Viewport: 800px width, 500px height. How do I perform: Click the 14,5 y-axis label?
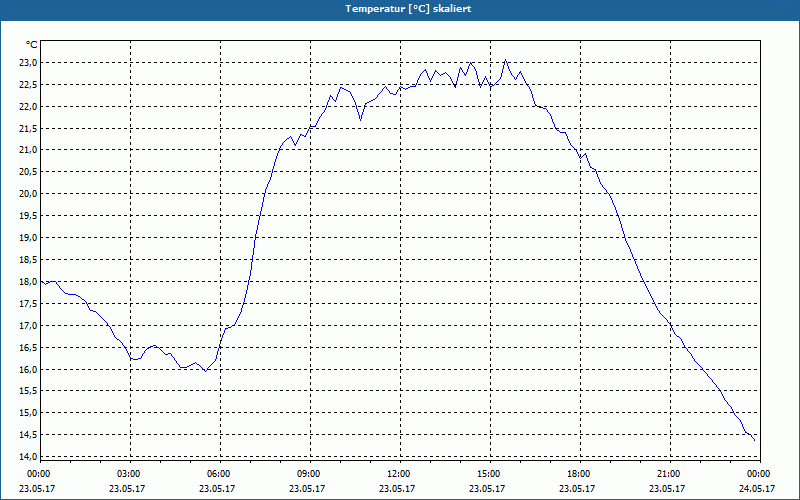(x=29, y=435)
